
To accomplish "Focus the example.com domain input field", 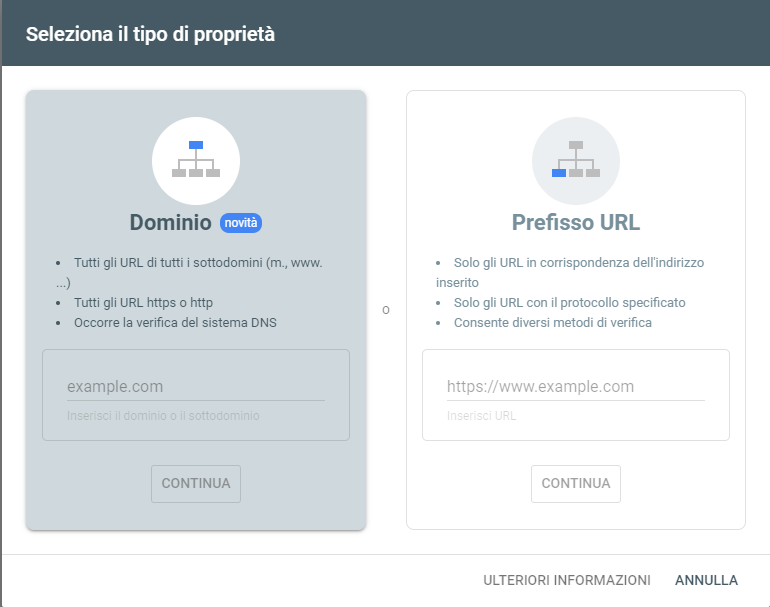I will (x=195, y=386).
